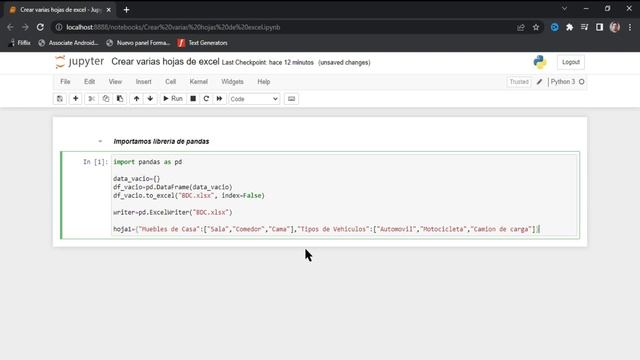The image size is (640, 360).
Task: Bookmark this tab star icon
Action: coord(536,27)
